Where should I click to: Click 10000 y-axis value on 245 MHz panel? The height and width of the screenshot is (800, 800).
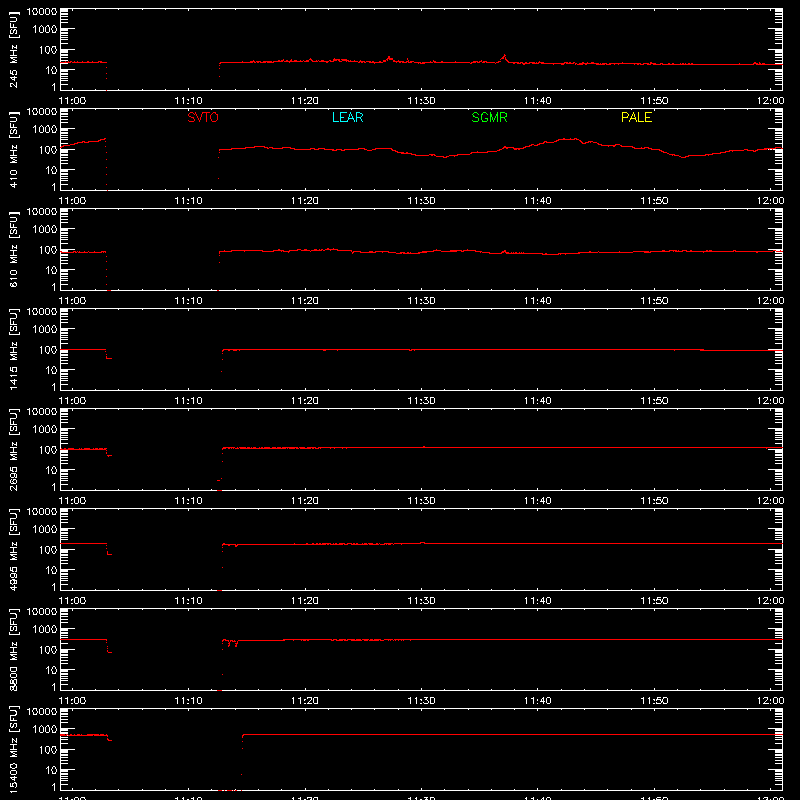[42, 12]
